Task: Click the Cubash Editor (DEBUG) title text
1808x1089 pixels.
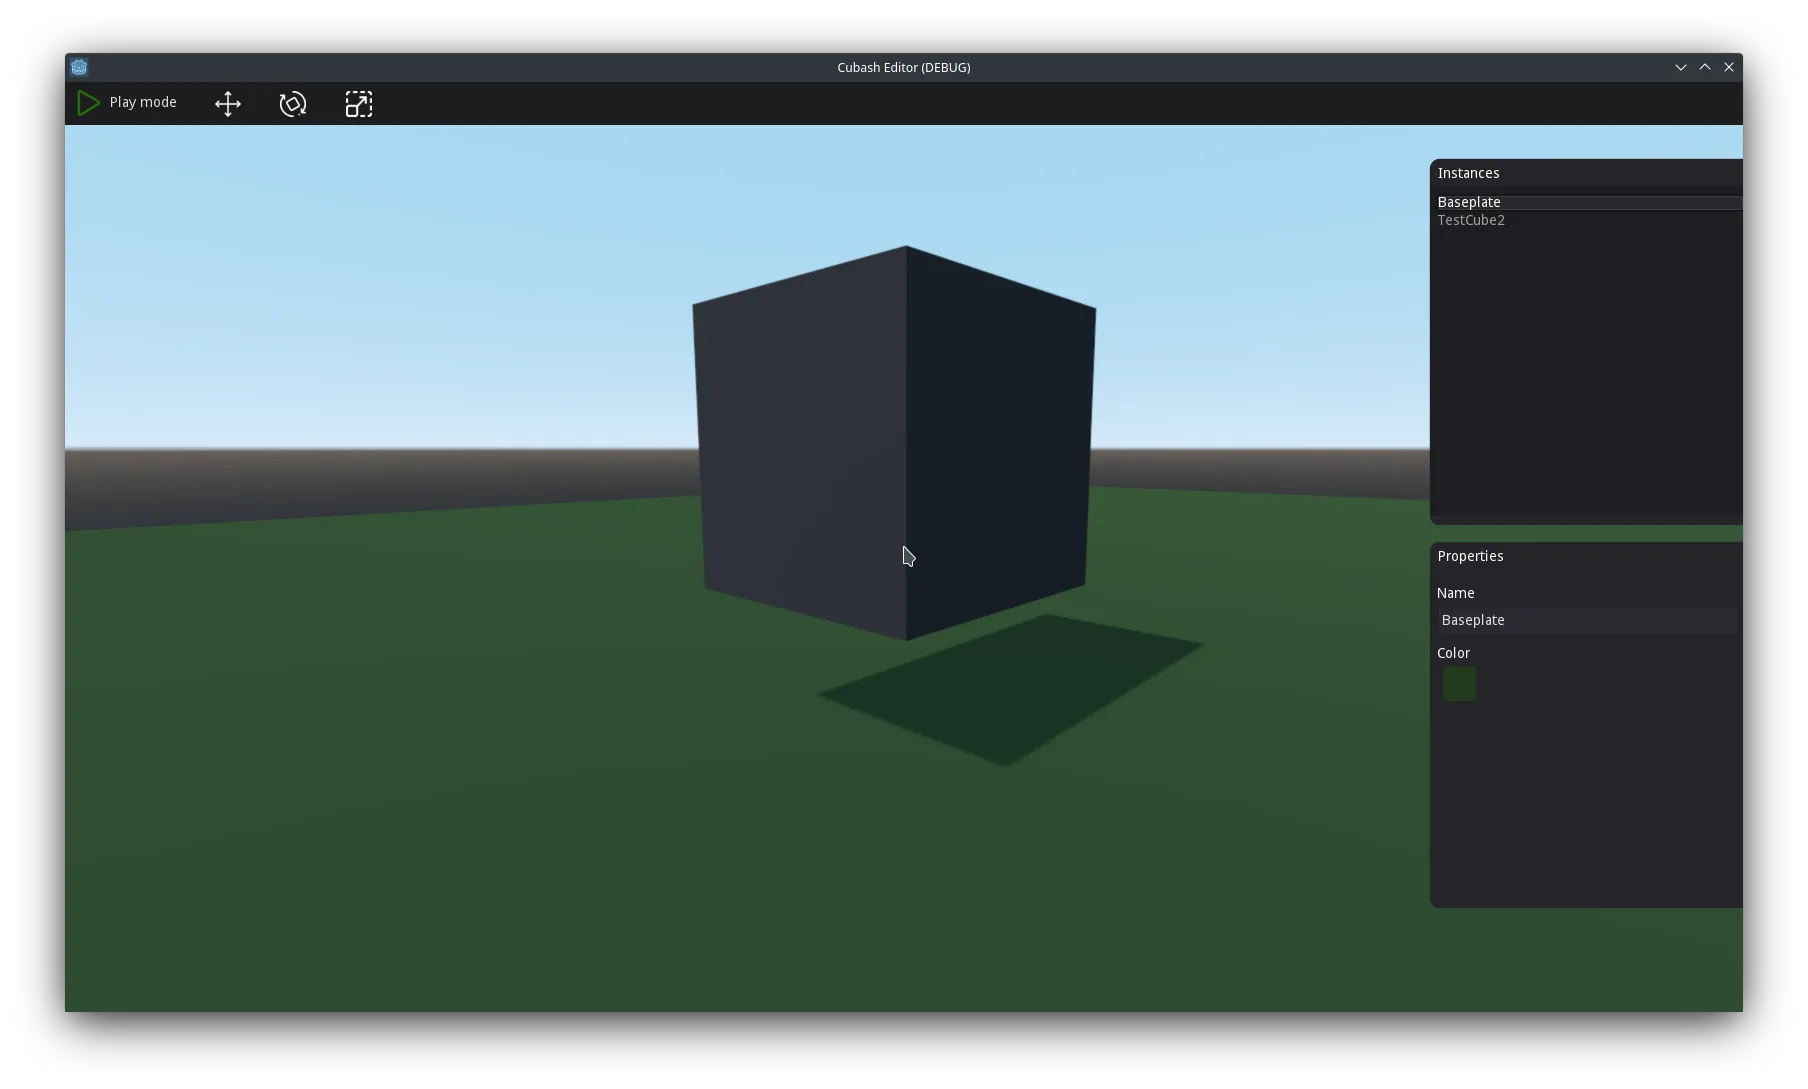Action: [903, 67]
